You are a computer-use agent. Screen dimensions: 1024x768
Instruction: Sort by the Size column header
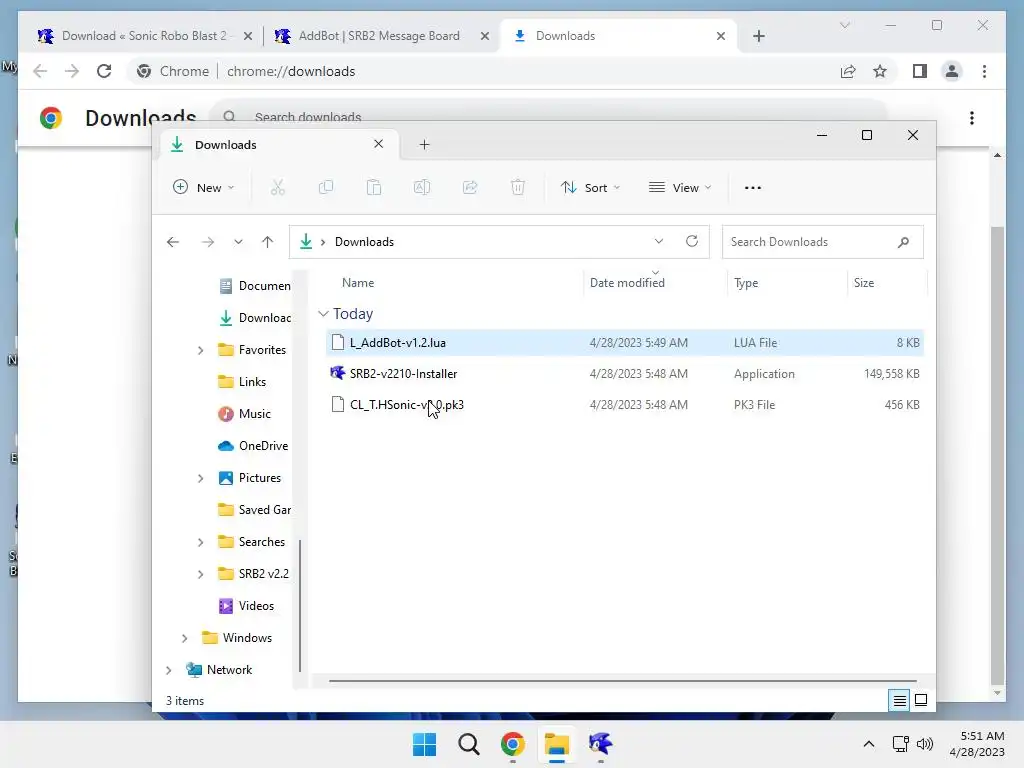pos(863,283)
